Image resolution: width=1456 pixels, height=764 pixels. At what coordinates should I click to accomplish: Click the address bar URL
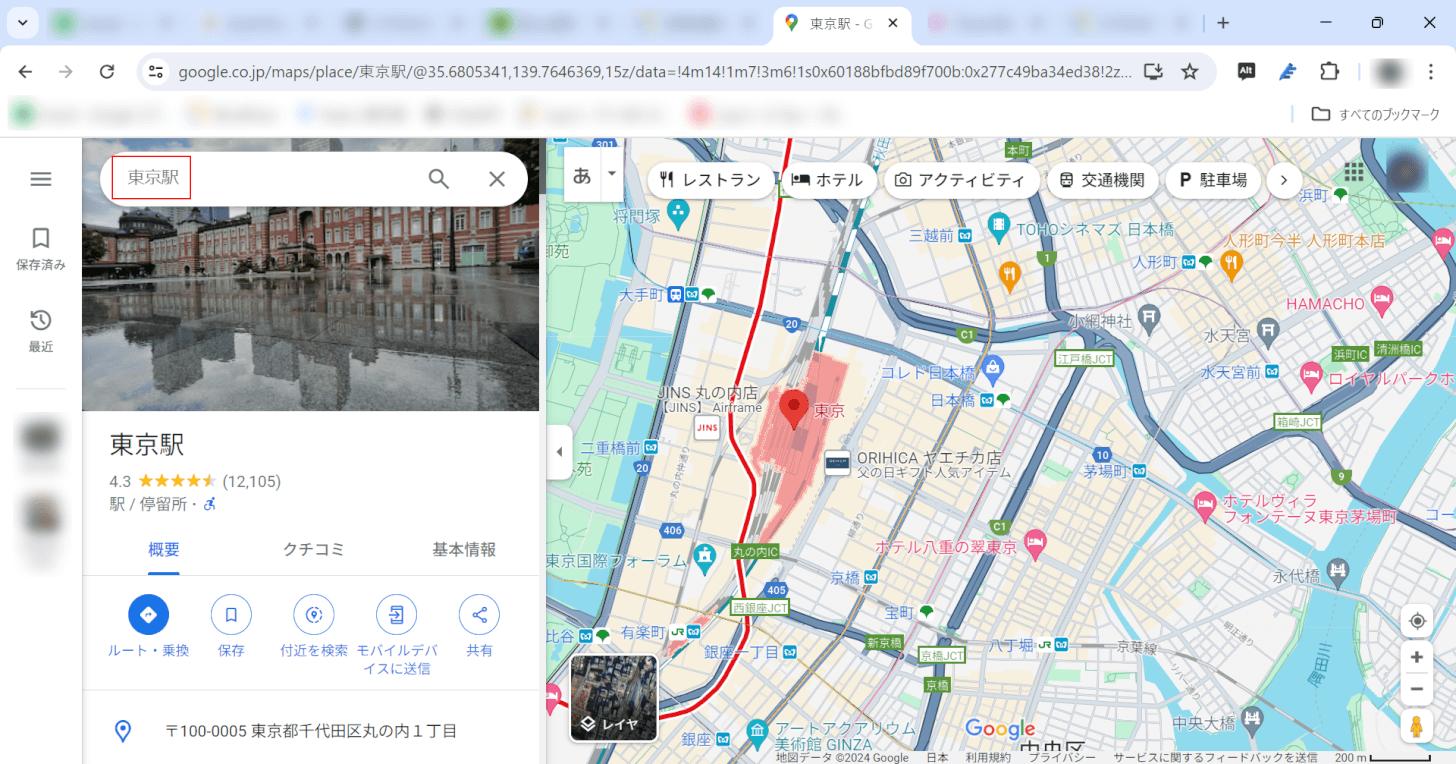[x=655, y=71]
